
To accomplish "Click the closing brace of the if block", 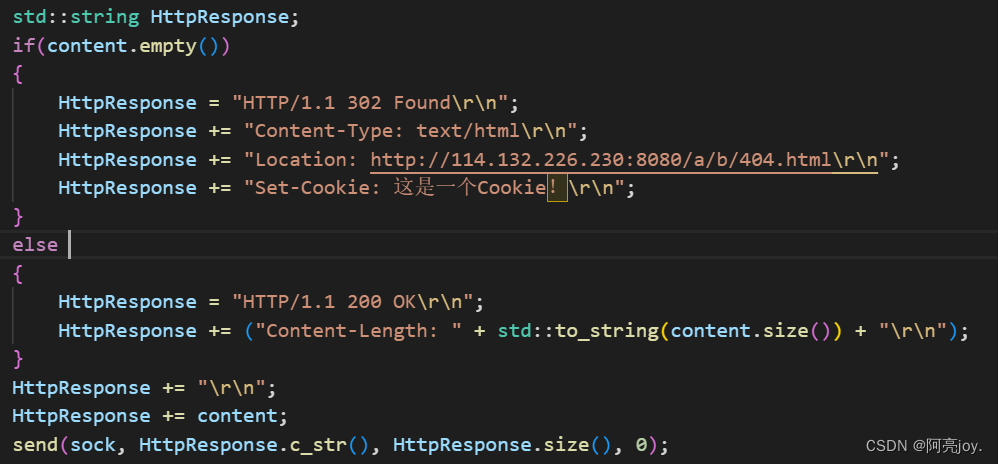I will click(x=17, y=216).
